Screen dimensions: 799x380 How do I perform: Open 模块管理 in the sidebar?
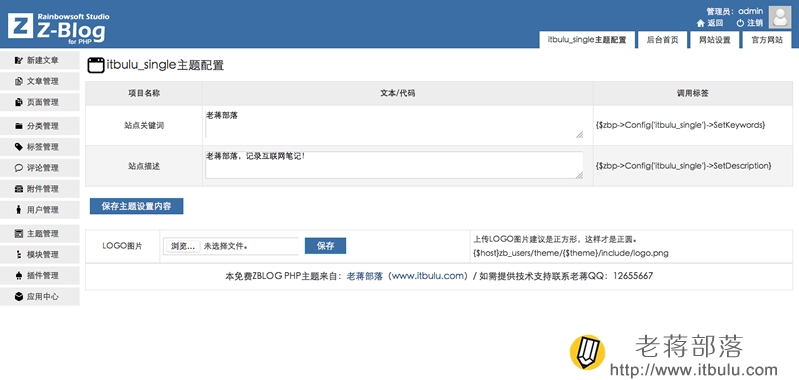(x=40, y=254)
